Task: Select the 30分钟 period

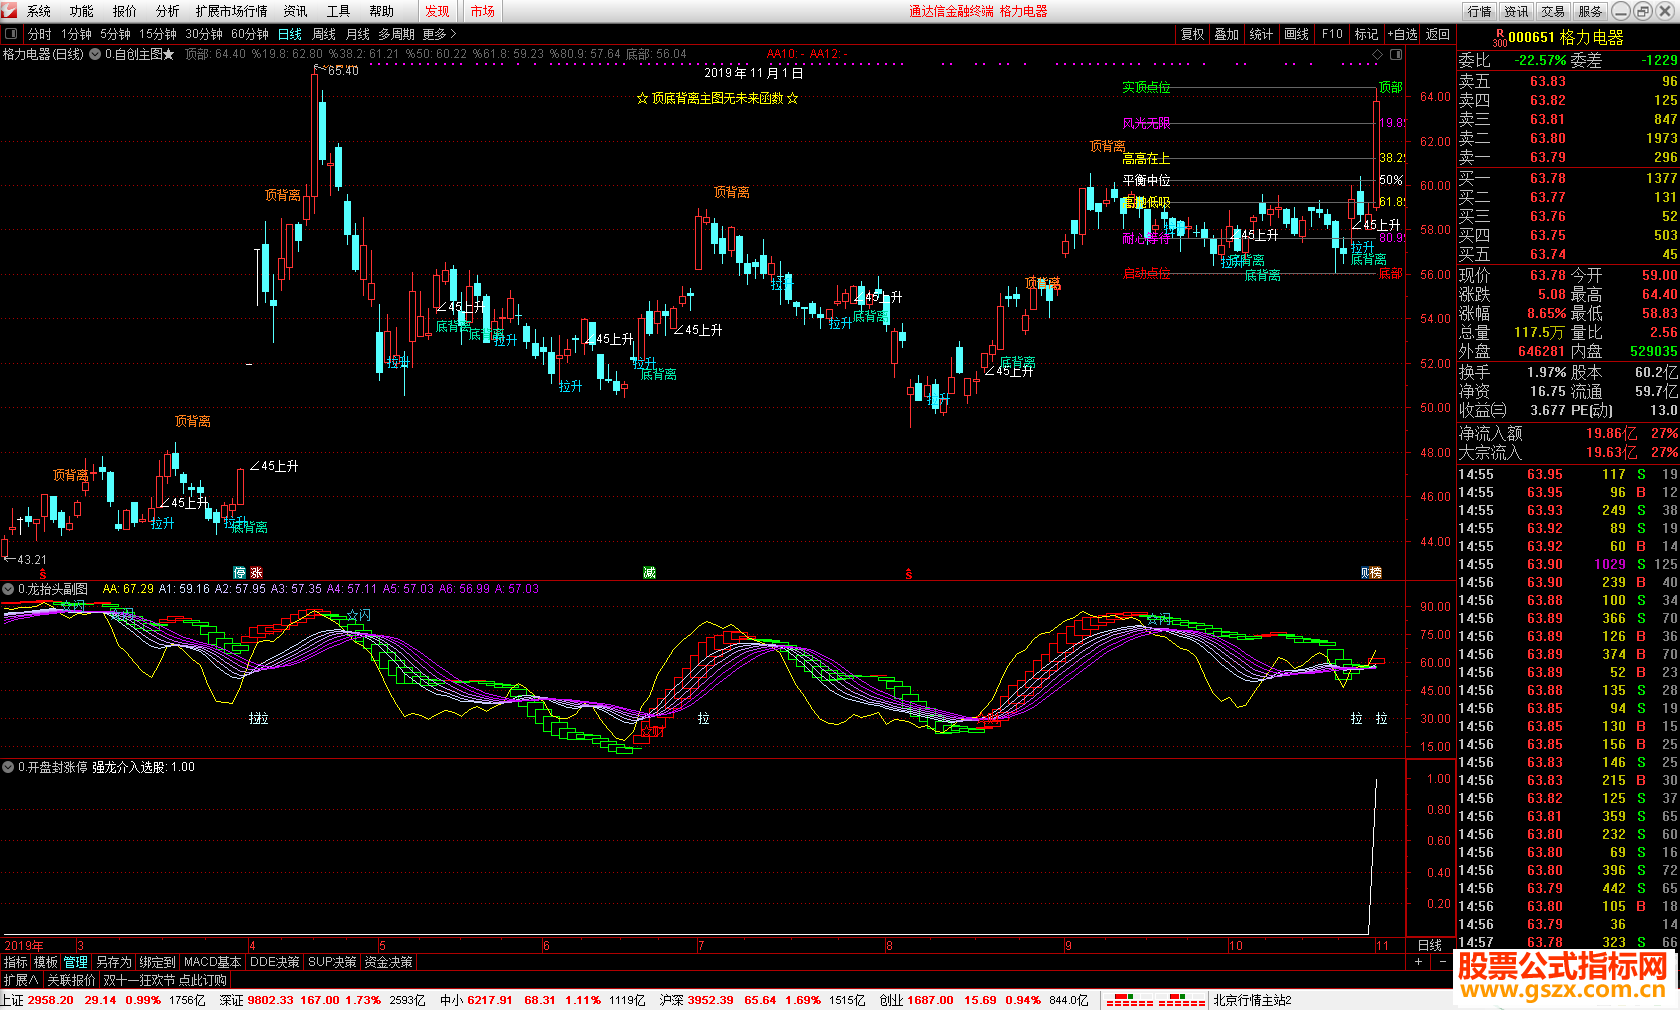Action: (203, 34)
